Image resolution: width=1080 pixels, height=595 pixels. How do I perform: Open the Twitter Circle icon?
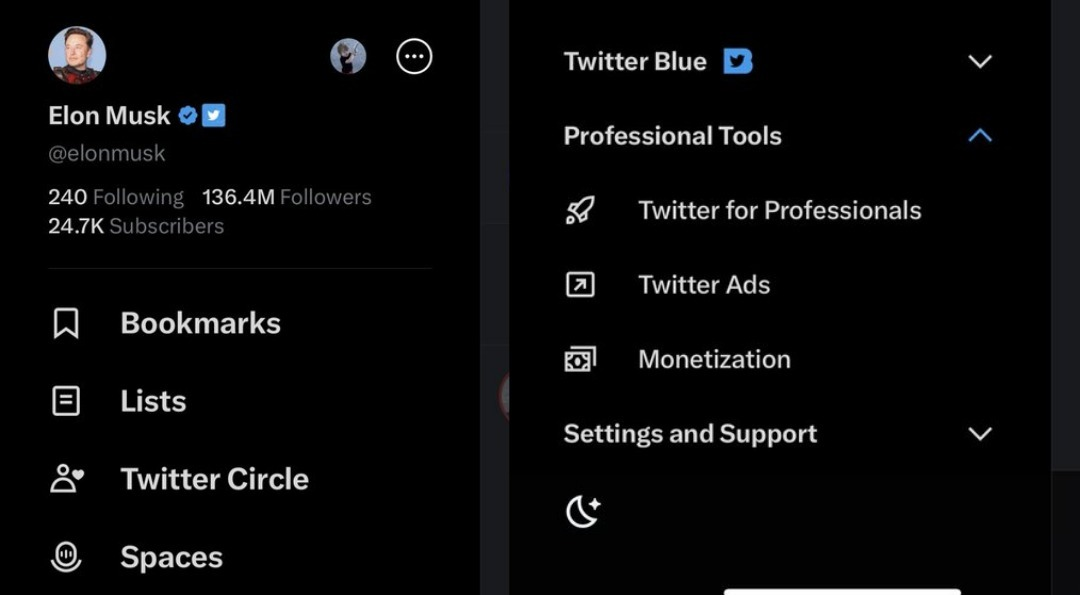pyautogui.click(x=65, y=478)
